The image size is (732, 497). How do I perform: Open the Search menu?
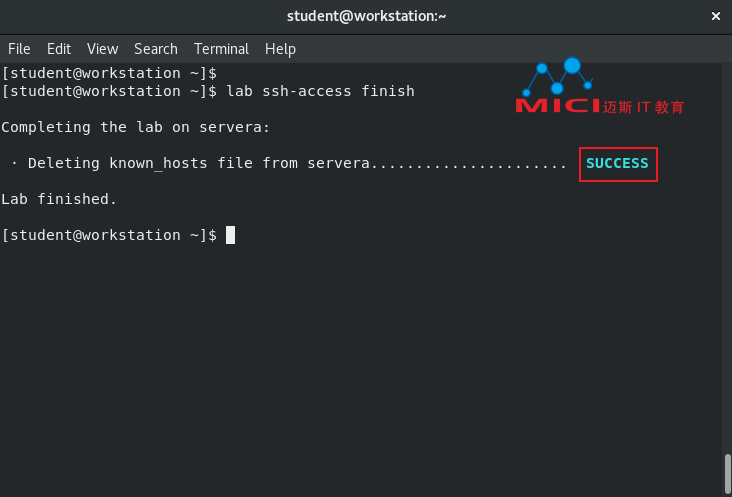point(156,49)
